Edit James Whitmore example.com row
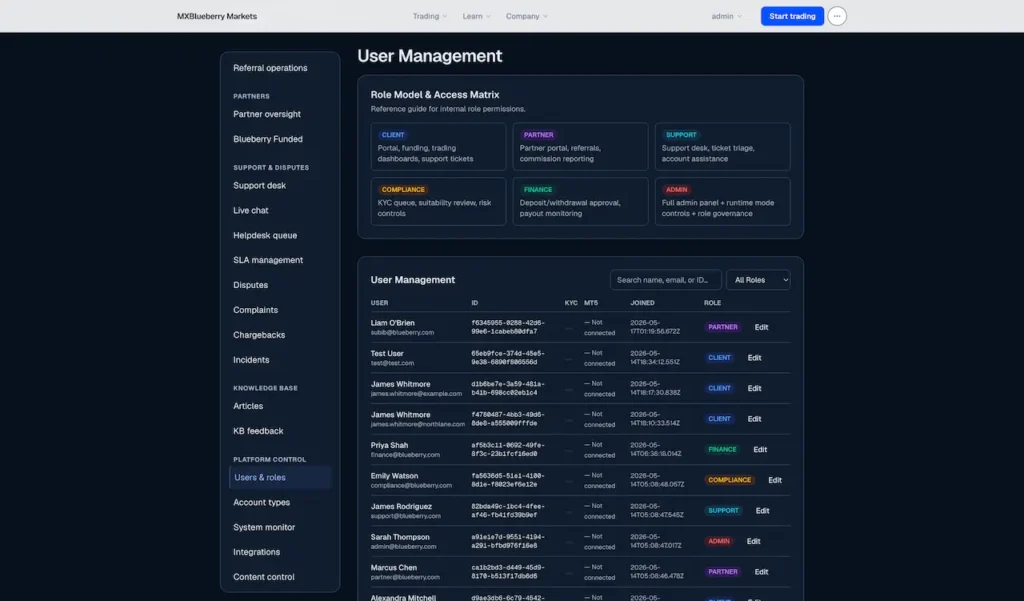The width and height of the screenshot is (1024, 601). (x=754, y=389)
